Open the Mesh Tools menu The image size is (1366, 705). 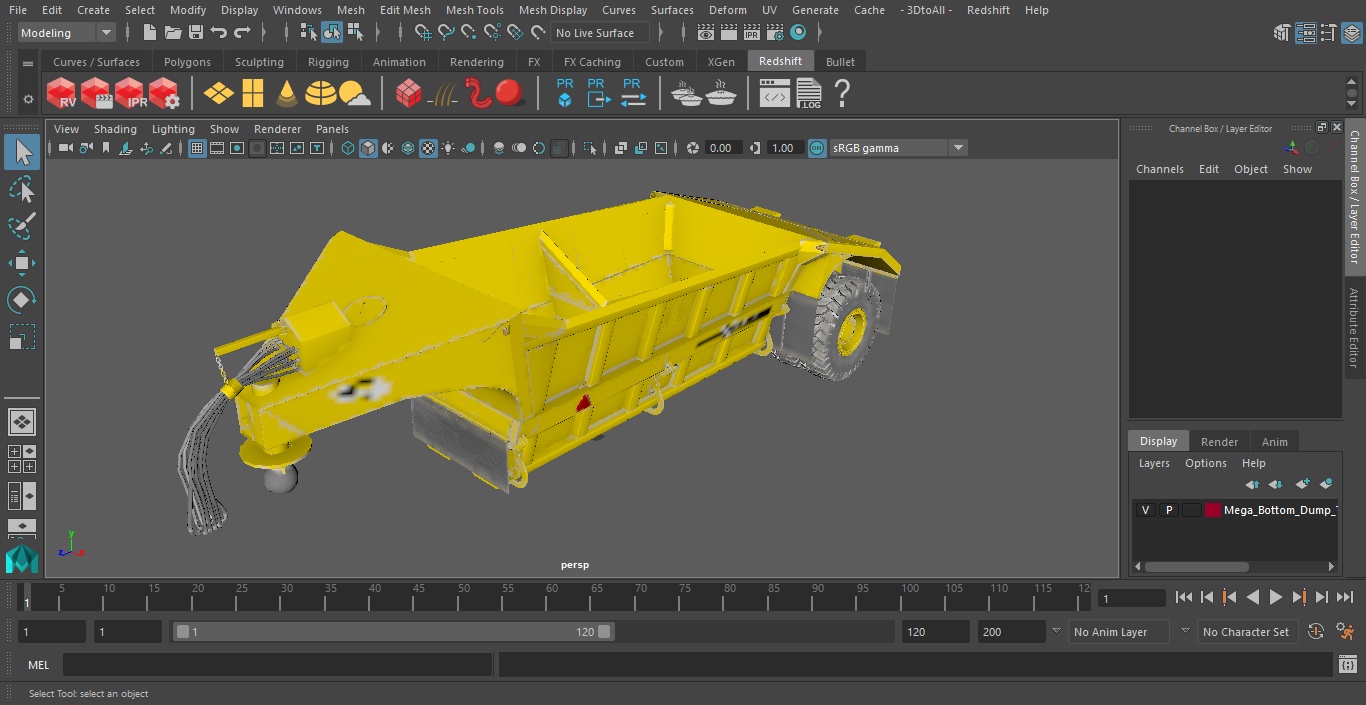[x=474, y=10]
